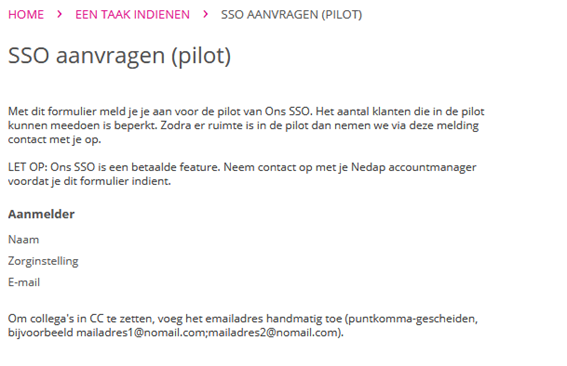Select the E-mail field label
Screen dimensions: 567x366
click(24, 282)
